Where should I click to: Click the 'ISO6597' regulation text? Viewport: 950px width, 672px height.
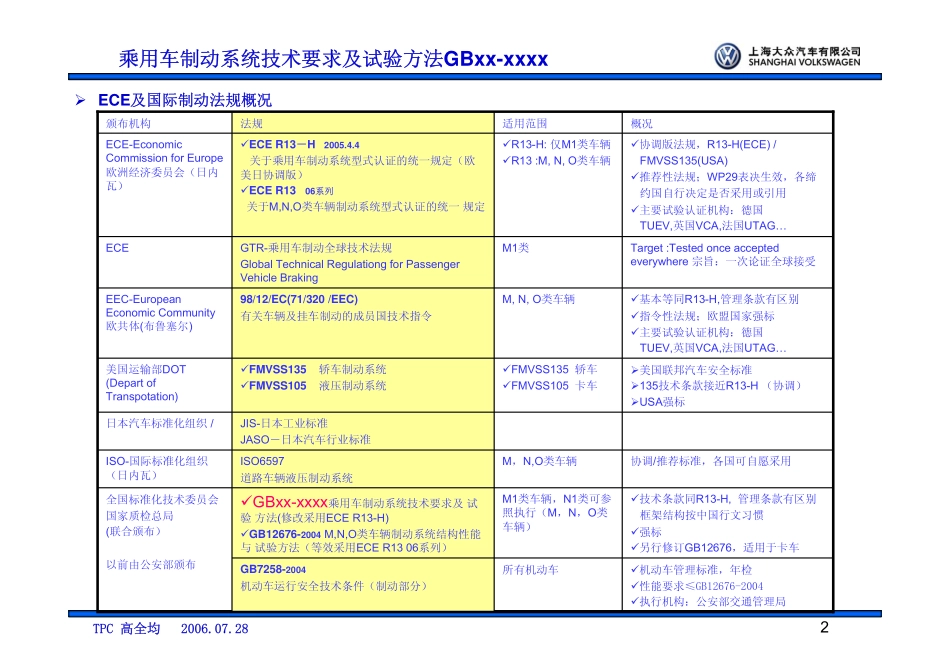pos(262,461)
